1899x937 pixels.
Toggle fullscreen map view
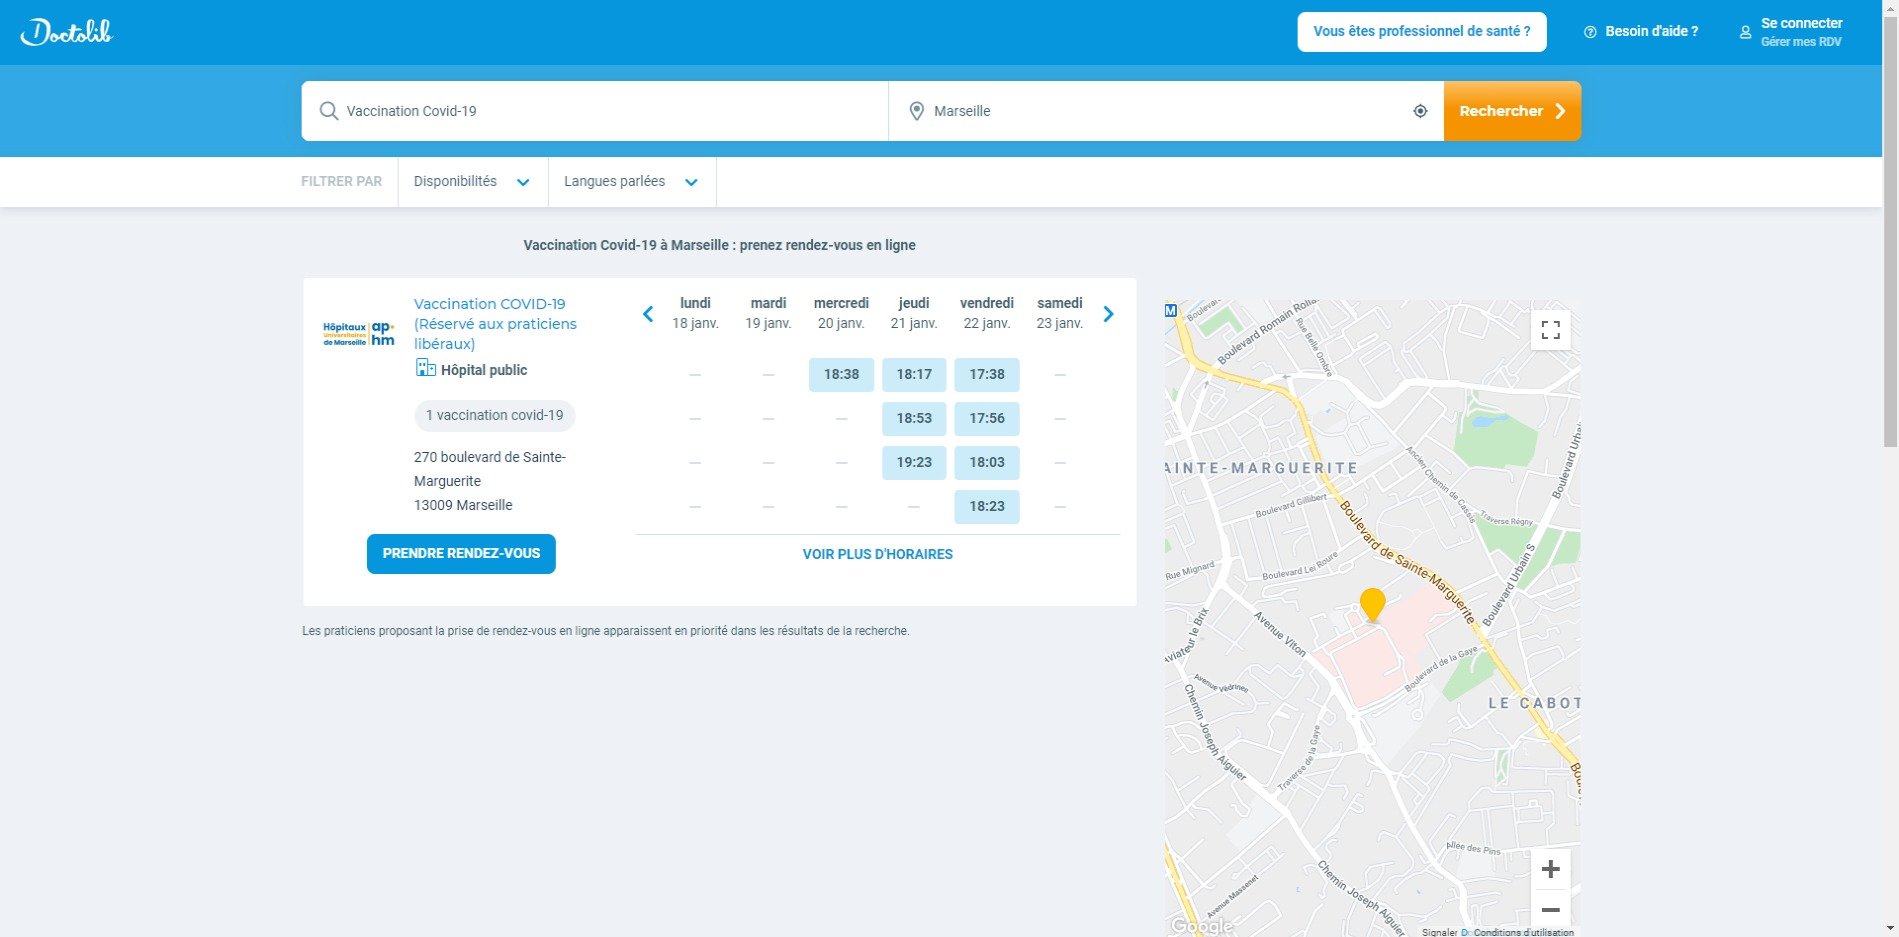coord(1551,330)
